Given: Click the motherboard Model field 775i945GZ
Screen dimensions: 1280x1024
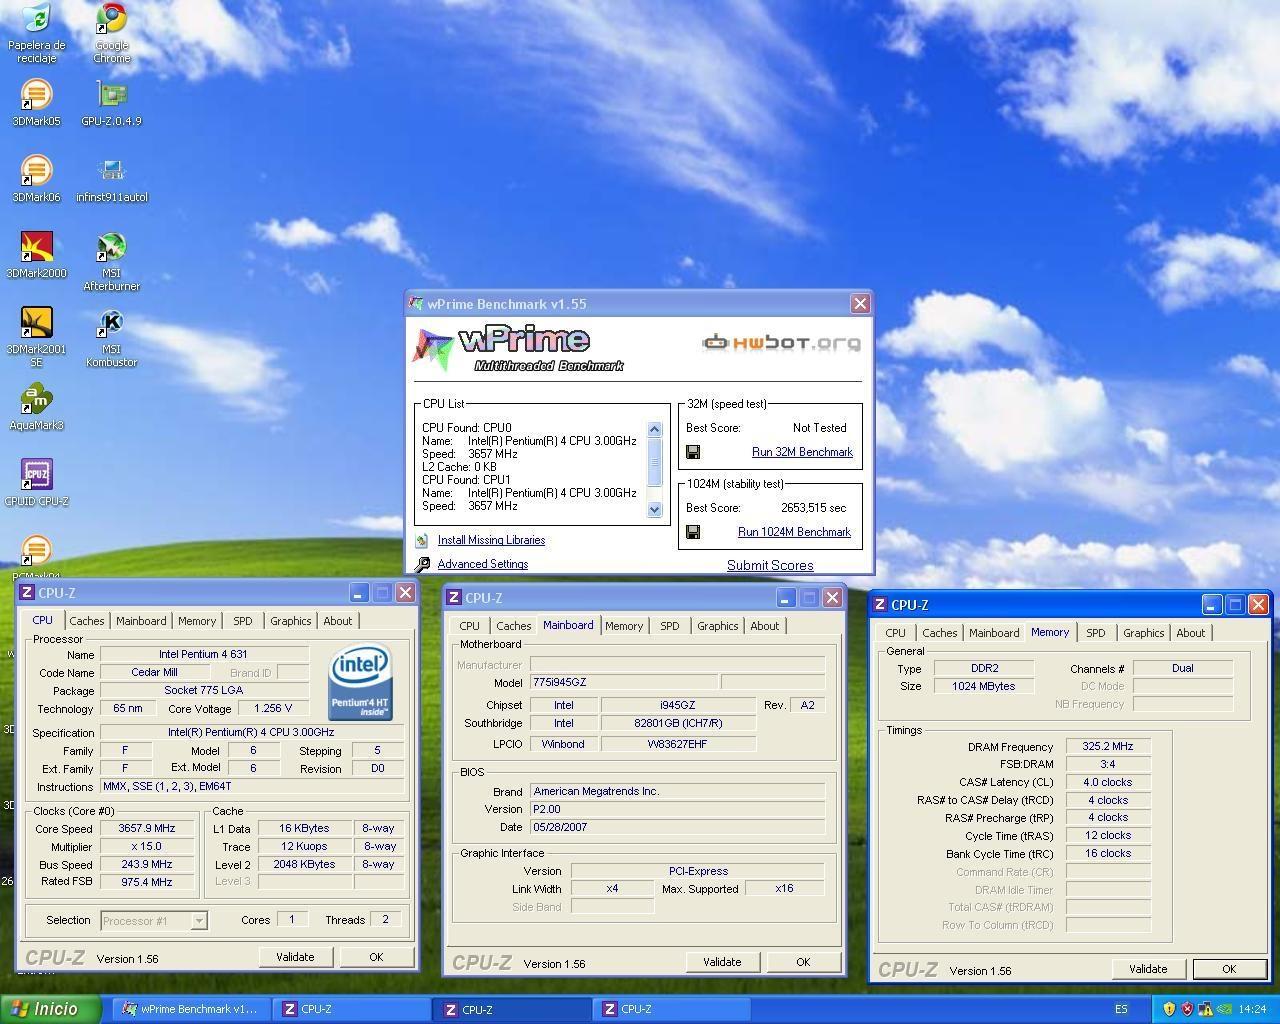Looking at the screenshot, I should 623,682.
